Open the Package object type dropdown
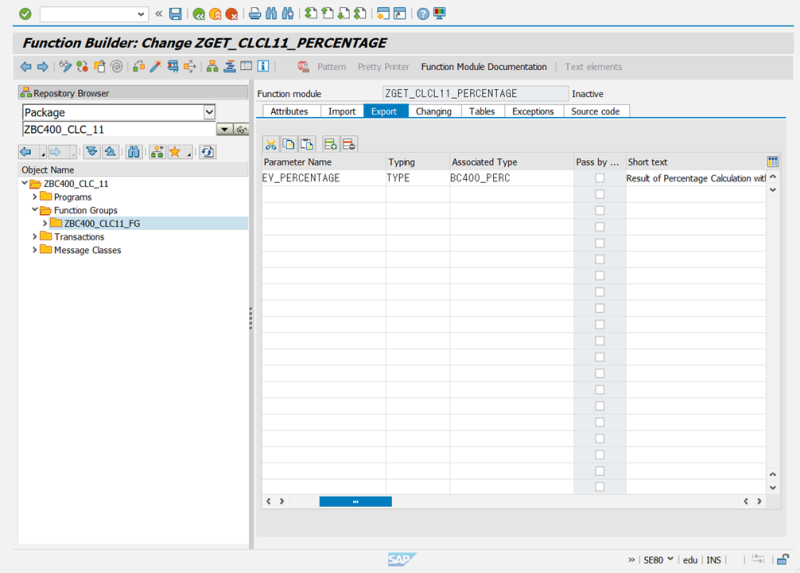800x573 pixels. click(x=209, y=113)
